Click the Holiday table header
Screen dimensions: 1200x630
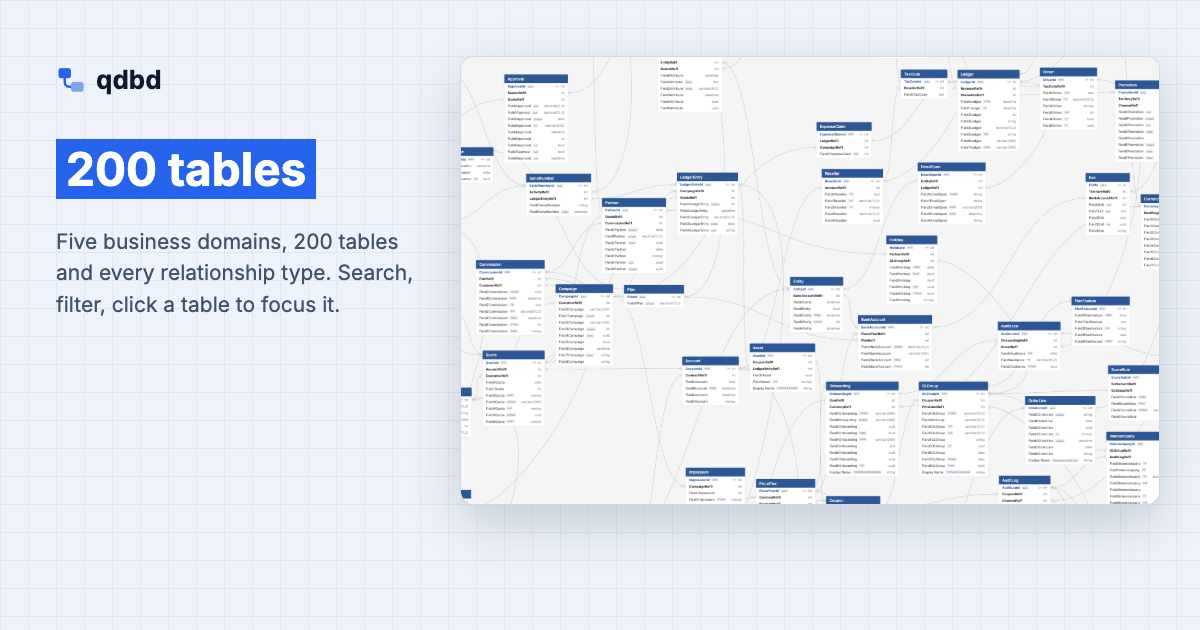point(912,240)
